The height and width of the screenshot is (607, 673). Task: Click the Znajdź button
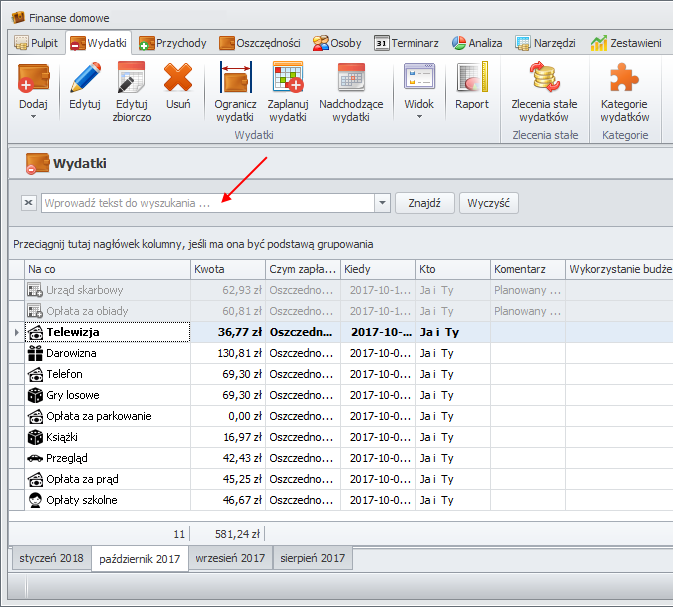pos(425,203)
